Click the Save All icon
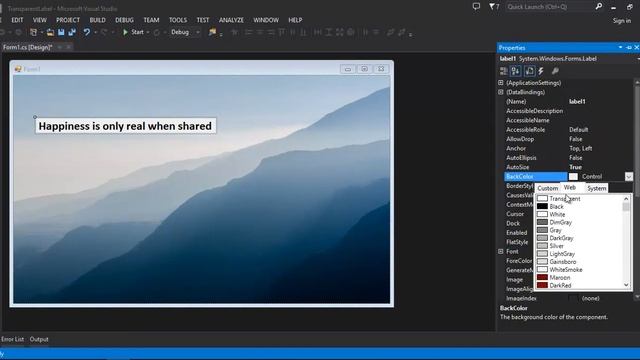The image size is (640, 360). tap(72, 32)
